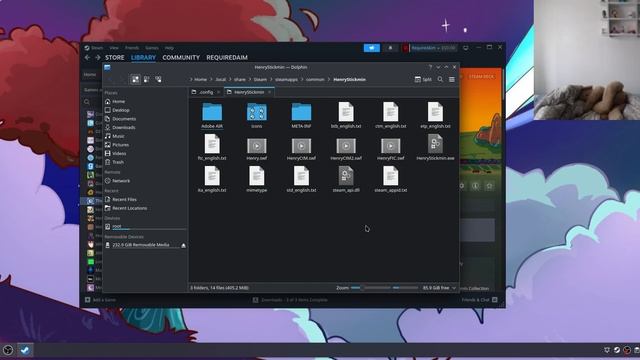The width and height of the screenshot is (640, 360).
Task: Select the HenryFtC.swf file
Action: [391, 149]
